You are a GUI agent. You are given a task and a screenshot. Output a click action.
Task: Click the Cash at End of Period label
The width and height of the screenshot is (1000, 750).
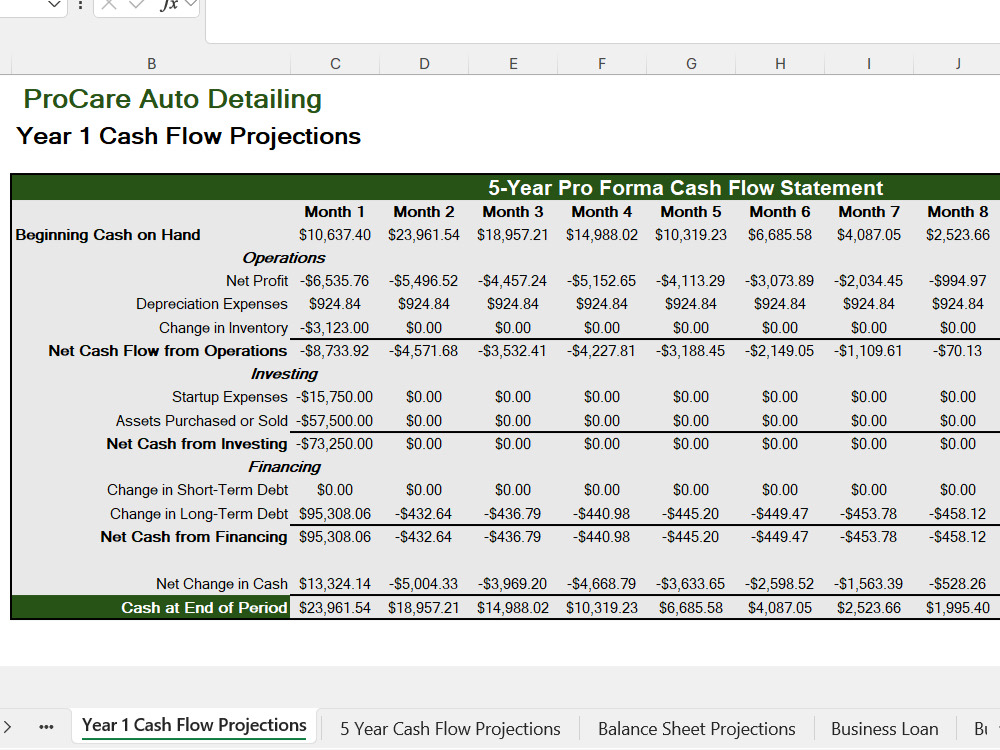(204, 608)
